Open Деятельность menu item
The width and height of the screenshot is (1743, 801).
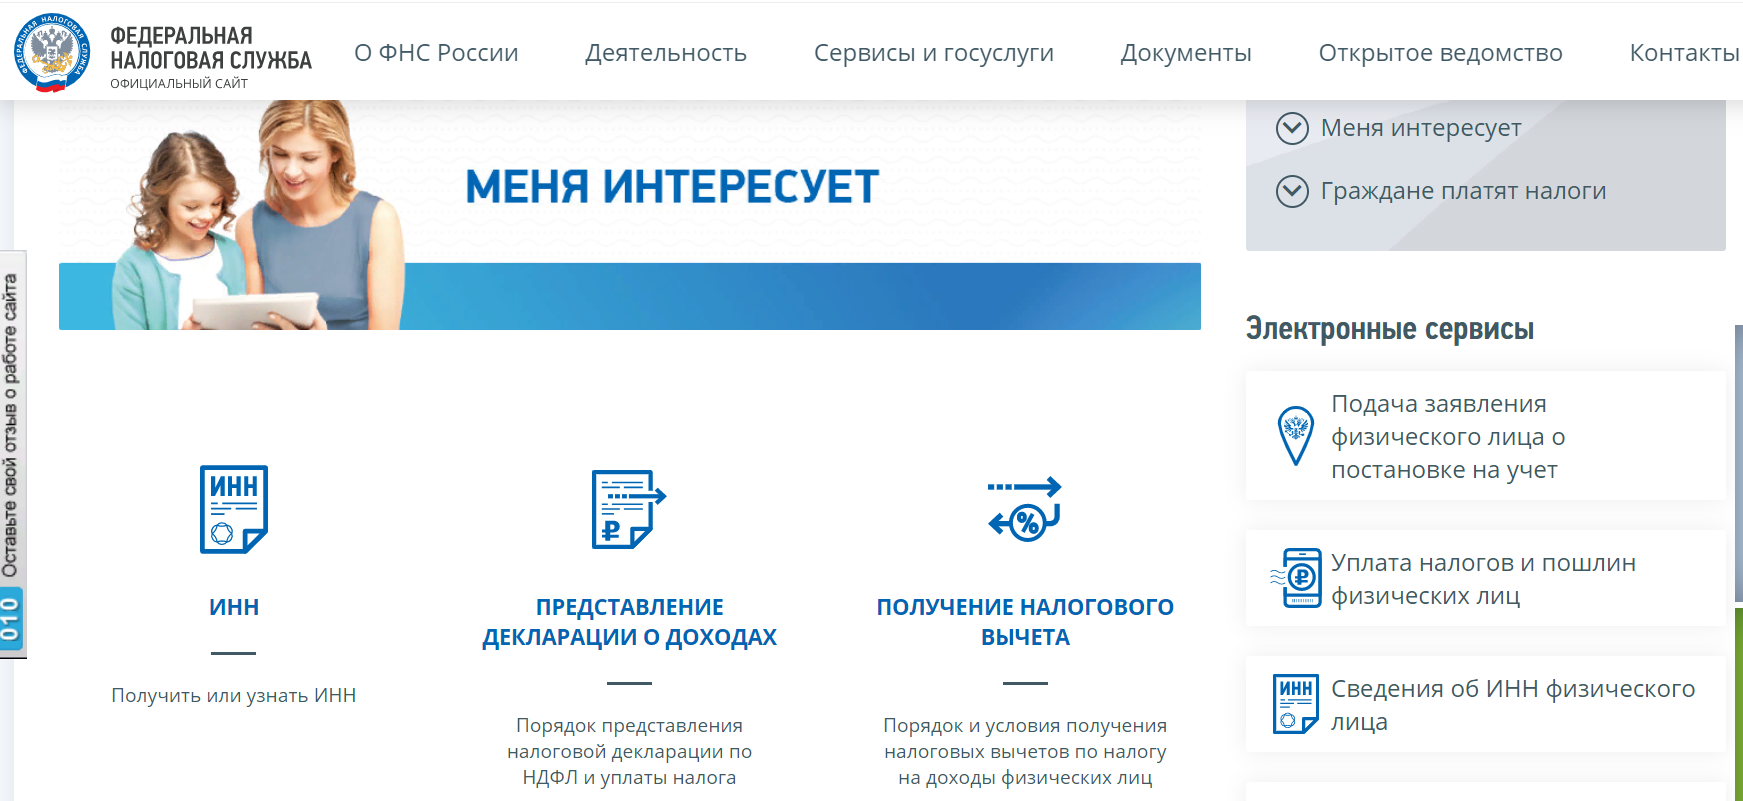666,53
